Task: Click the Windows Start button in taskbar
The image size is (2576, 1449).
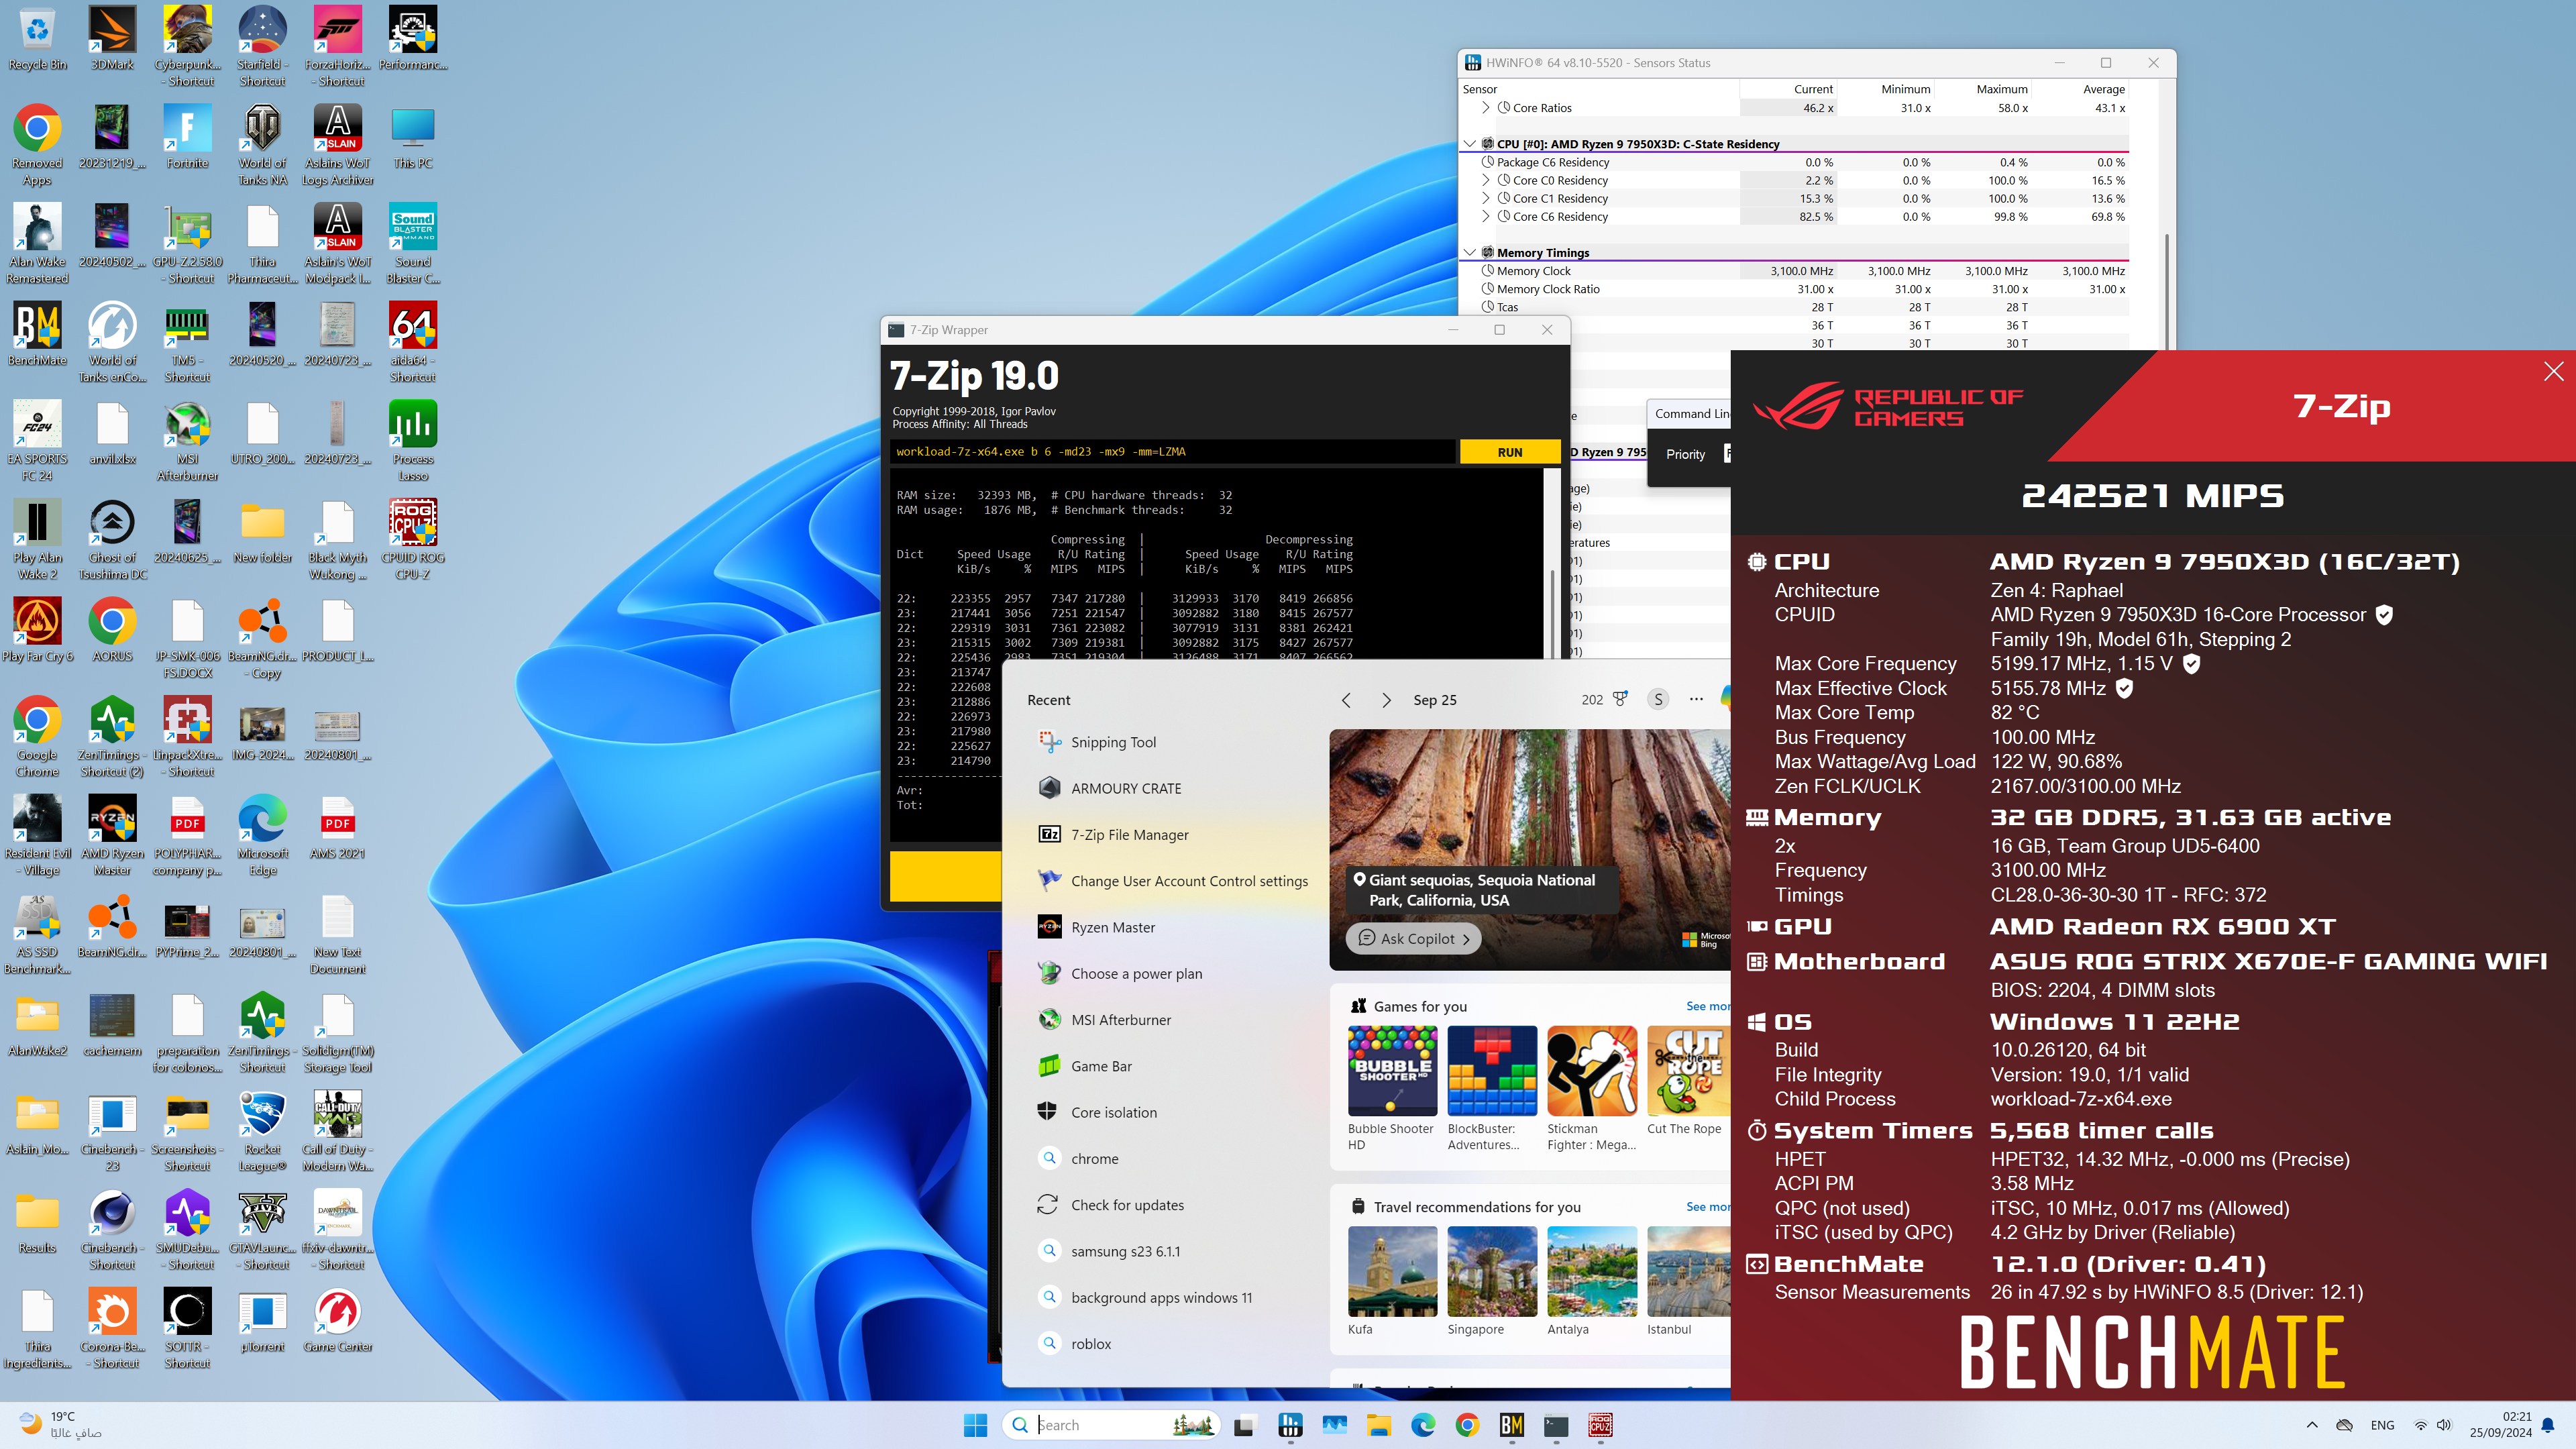Action: pyautogui.click(x=975, y=1425)
